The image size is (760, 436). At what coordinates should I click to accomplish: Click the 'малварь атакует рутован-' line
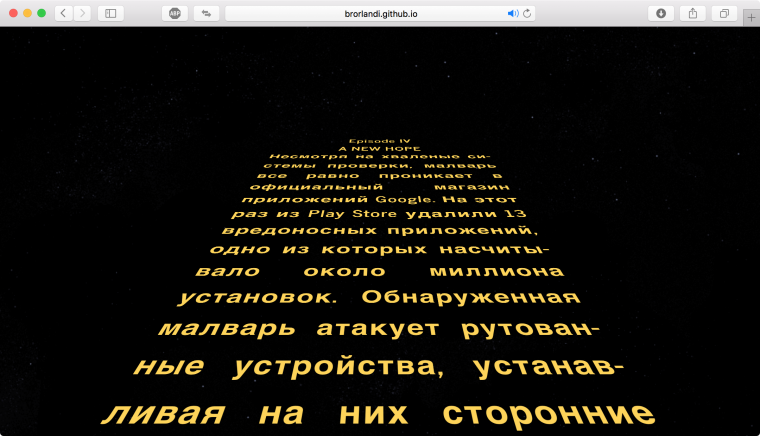(380, 329)
